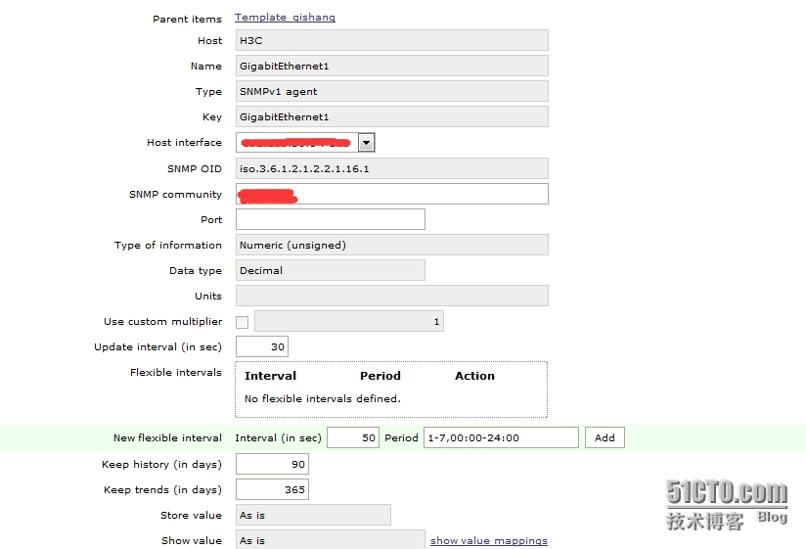Viewport: 806px width, 549px height.
Task: Click the Store value As is field
Action: (313, 515)
